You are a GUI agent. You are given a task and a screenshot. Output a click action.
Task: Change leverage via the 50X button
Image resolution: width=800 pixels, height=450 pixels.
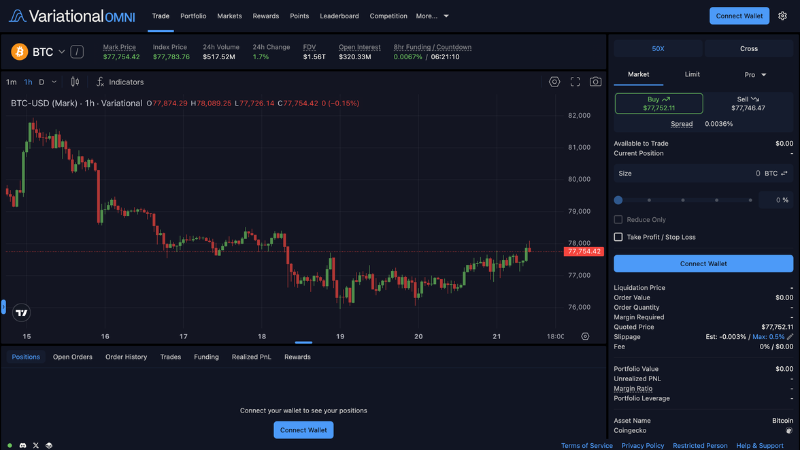click(x=658, y=48)
